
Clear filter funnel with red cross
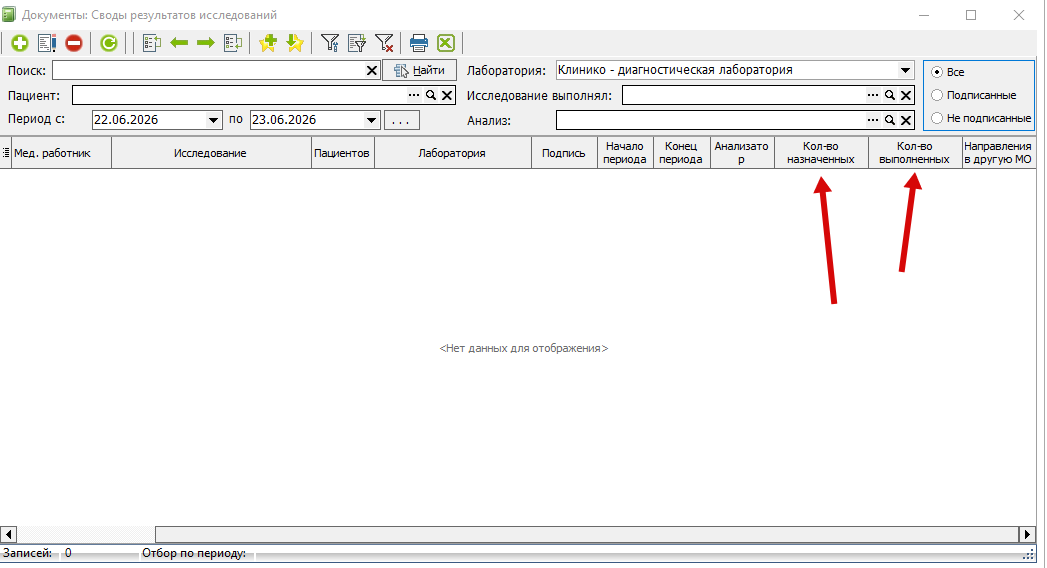384,43
